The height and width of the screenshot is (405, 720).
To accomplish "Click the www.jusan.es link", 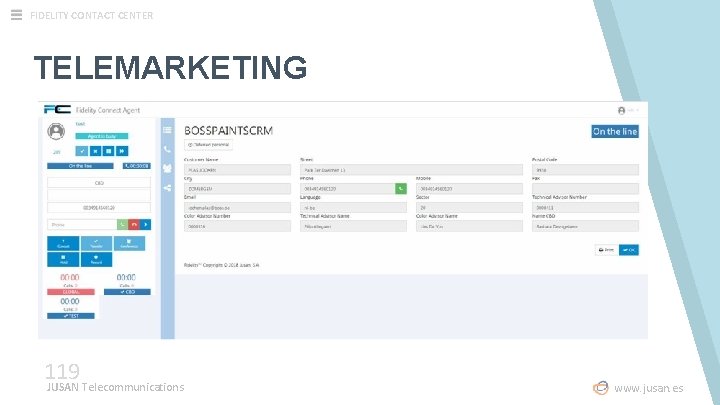I will point(648,388).
